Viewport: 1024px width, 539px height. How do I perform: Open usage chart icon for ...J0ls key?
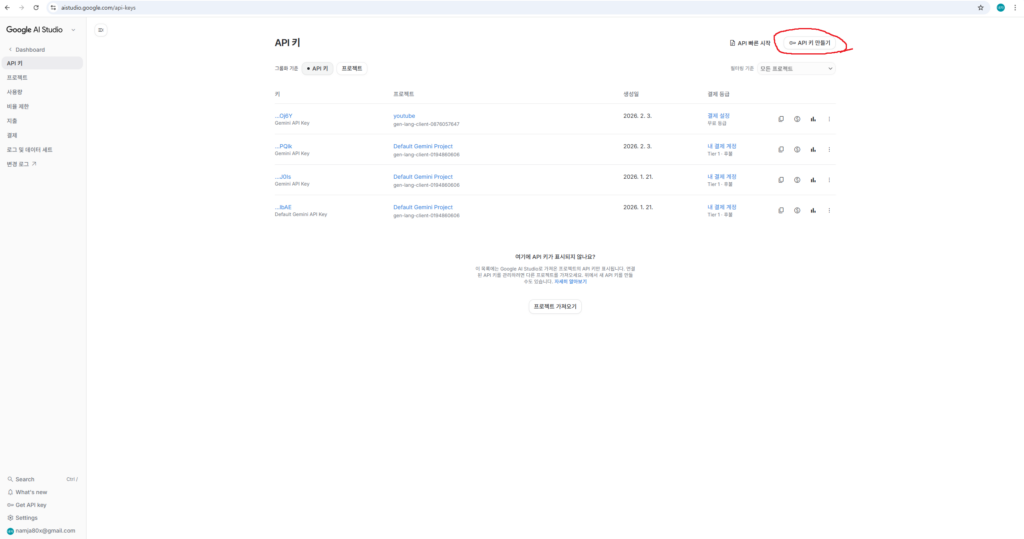pos(813,180)
